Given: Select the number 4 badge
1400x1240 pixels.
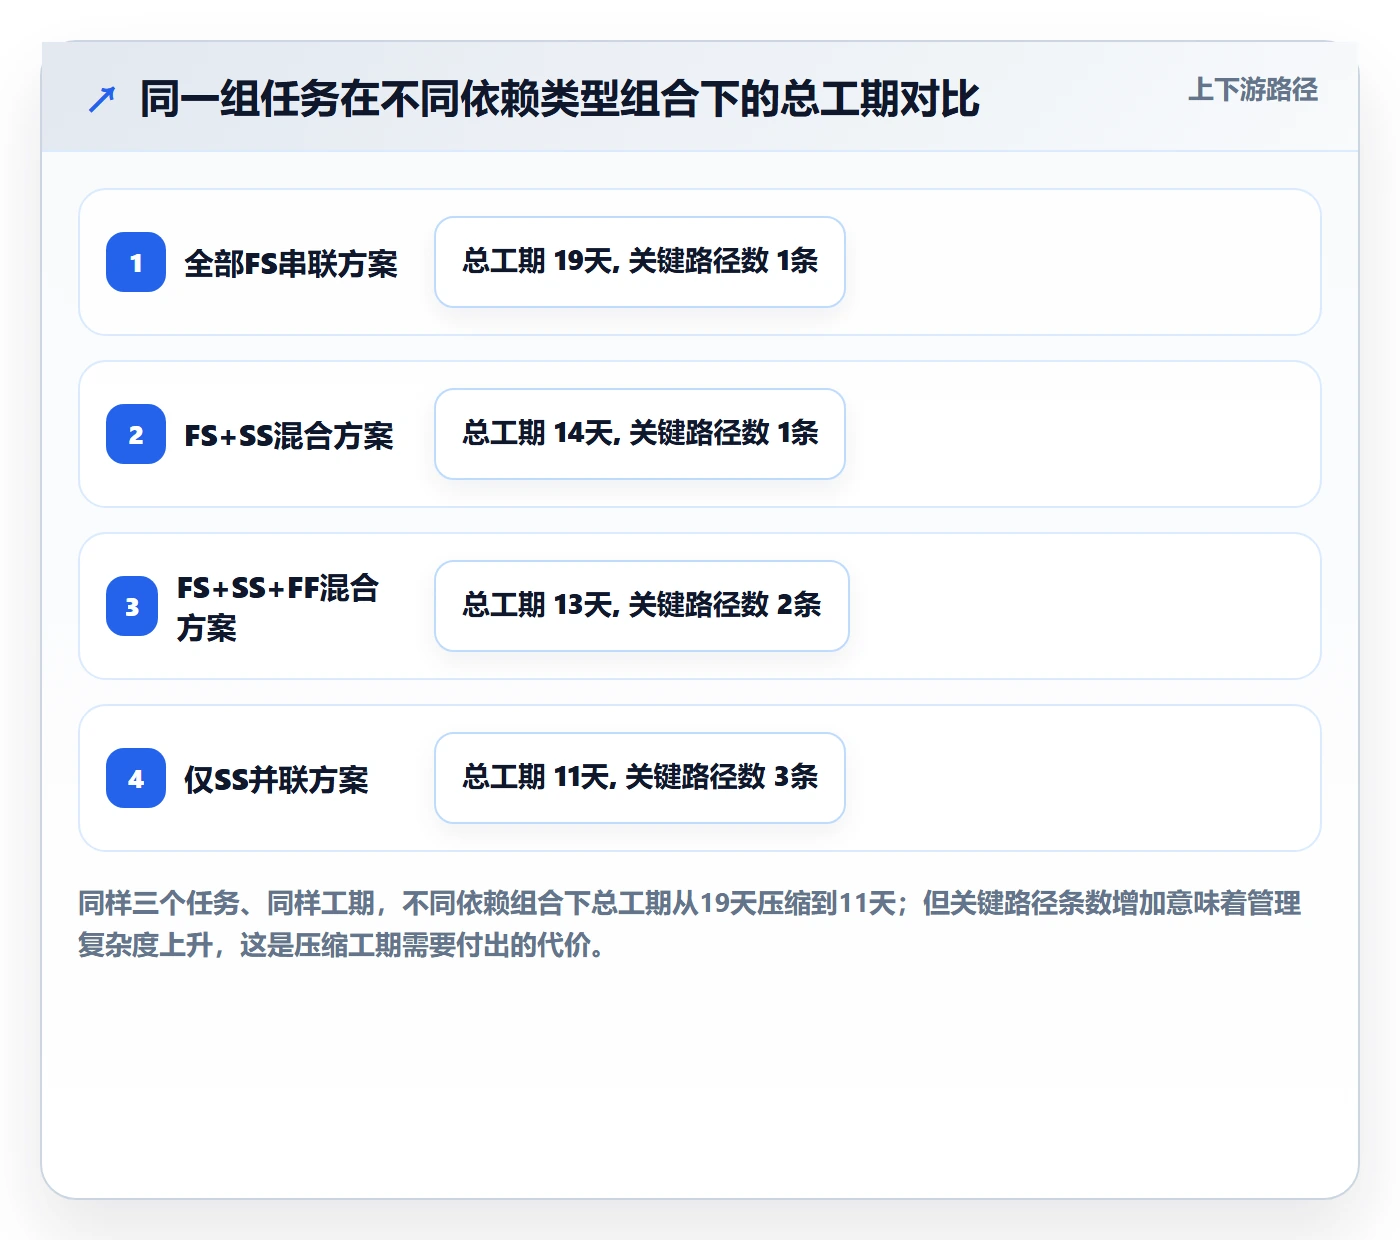Looking at the screenshot, I should pyautogui.click(x=136, y=778).
